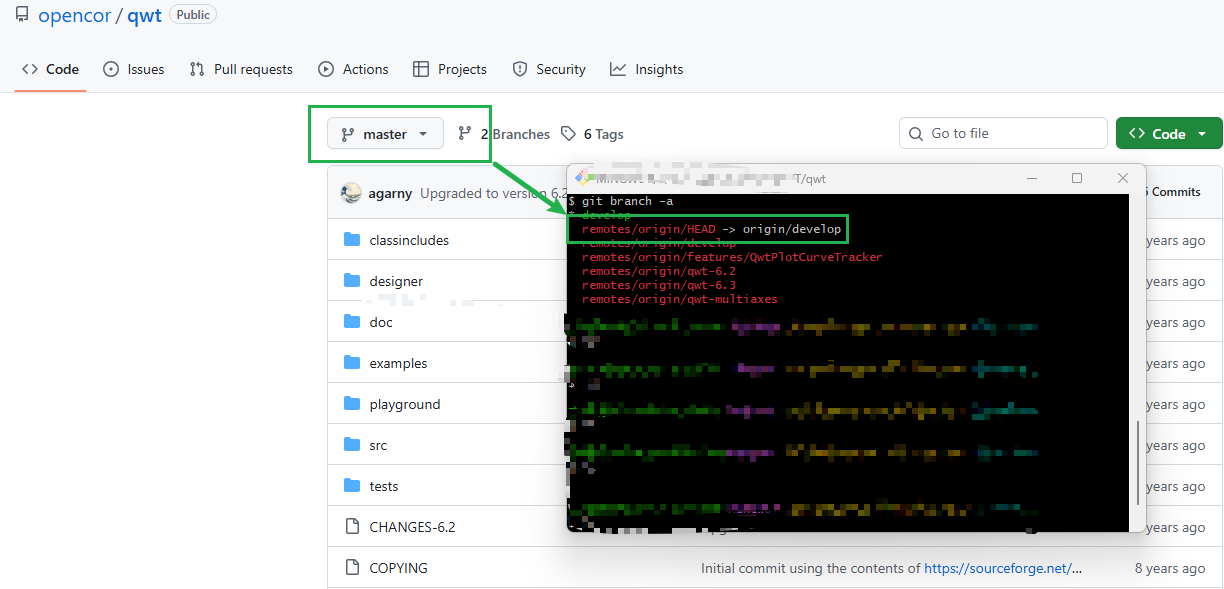
Task: Click the git branch icon beside Branches
Action: click(x=465, y=133)
